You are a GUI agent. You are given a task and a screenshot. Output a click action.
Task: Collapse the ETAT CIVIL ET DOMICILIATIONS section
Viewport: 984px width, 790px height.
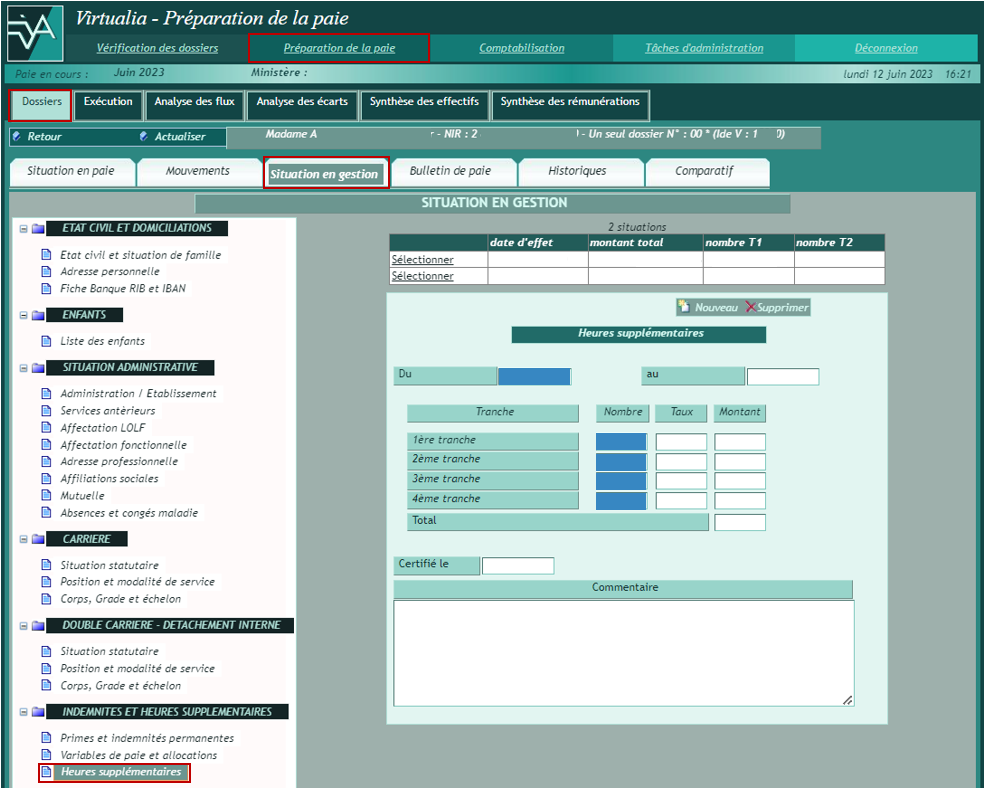pos(23,229)
